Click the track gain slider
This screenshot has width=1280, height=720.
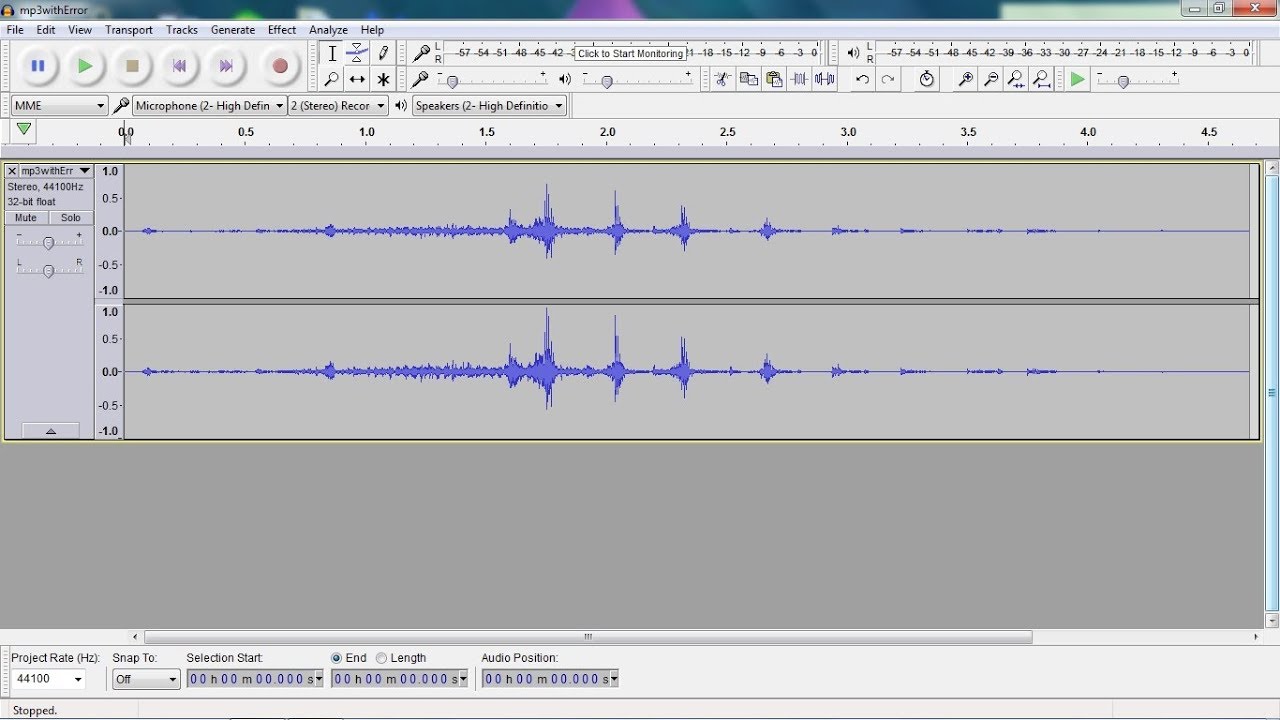pos(49,243)
